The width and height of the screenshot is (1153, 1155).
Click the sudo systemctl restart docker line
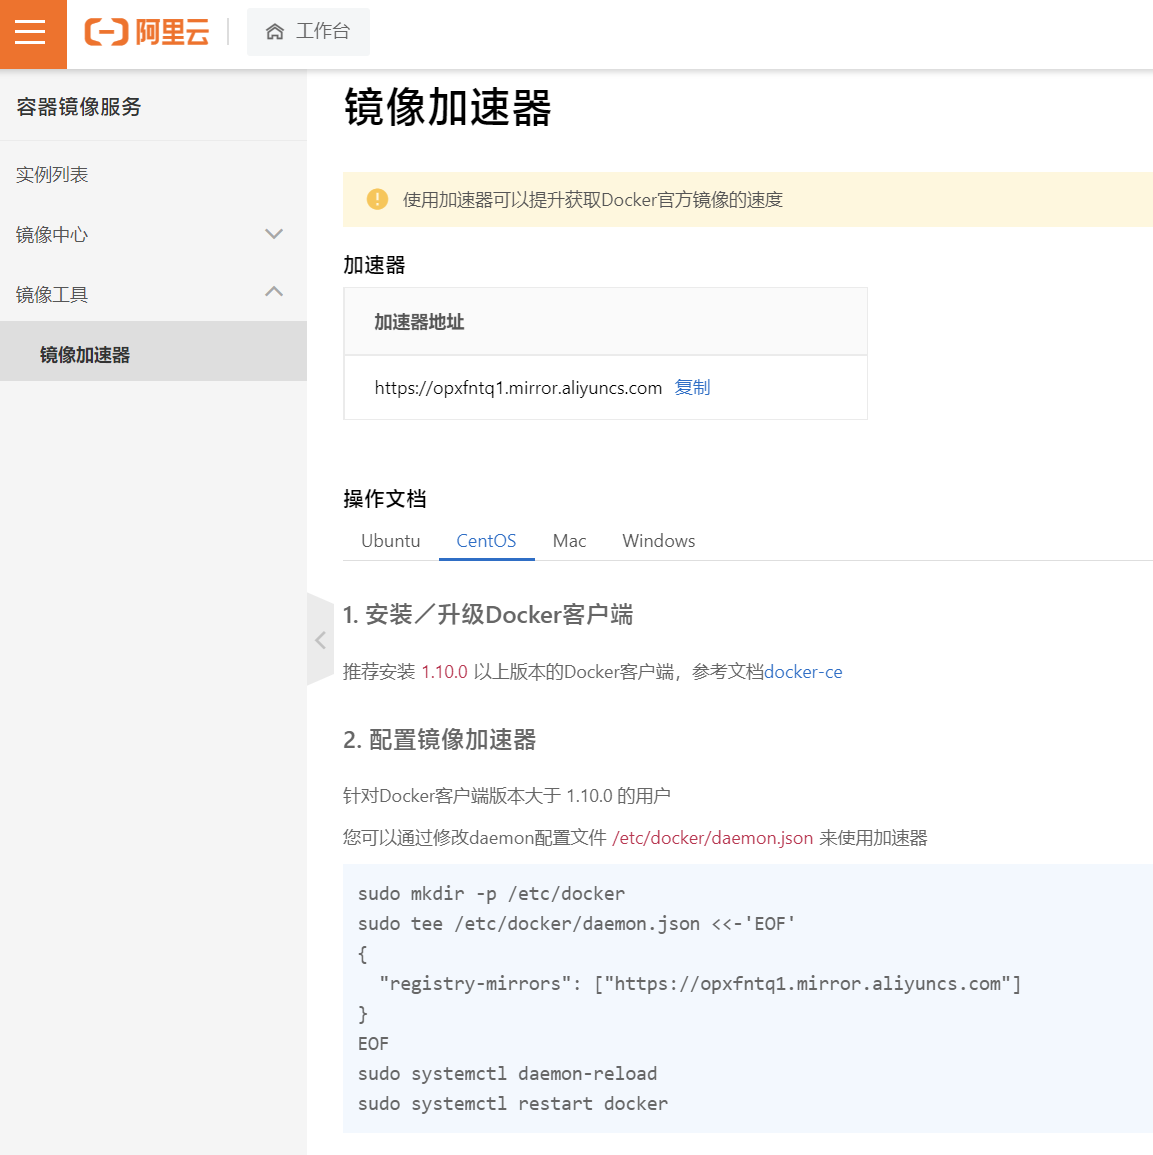pyautogui.click(x=513, y=1103)
